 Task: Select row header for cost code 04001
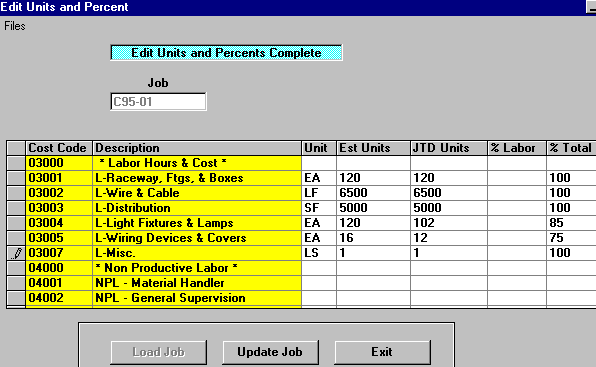pos(16,283)
